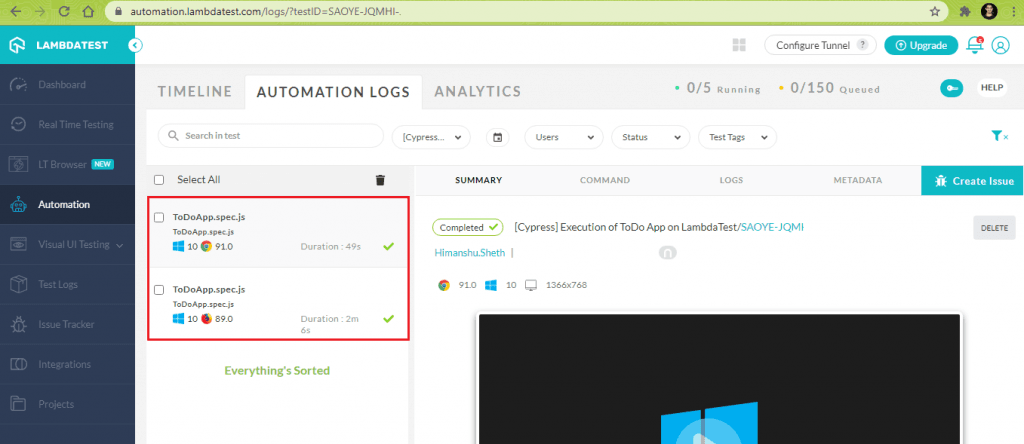Switch to METADATA tab
Image resolution: width=1024 pixels, height=444 pixels.
(857, 180)
